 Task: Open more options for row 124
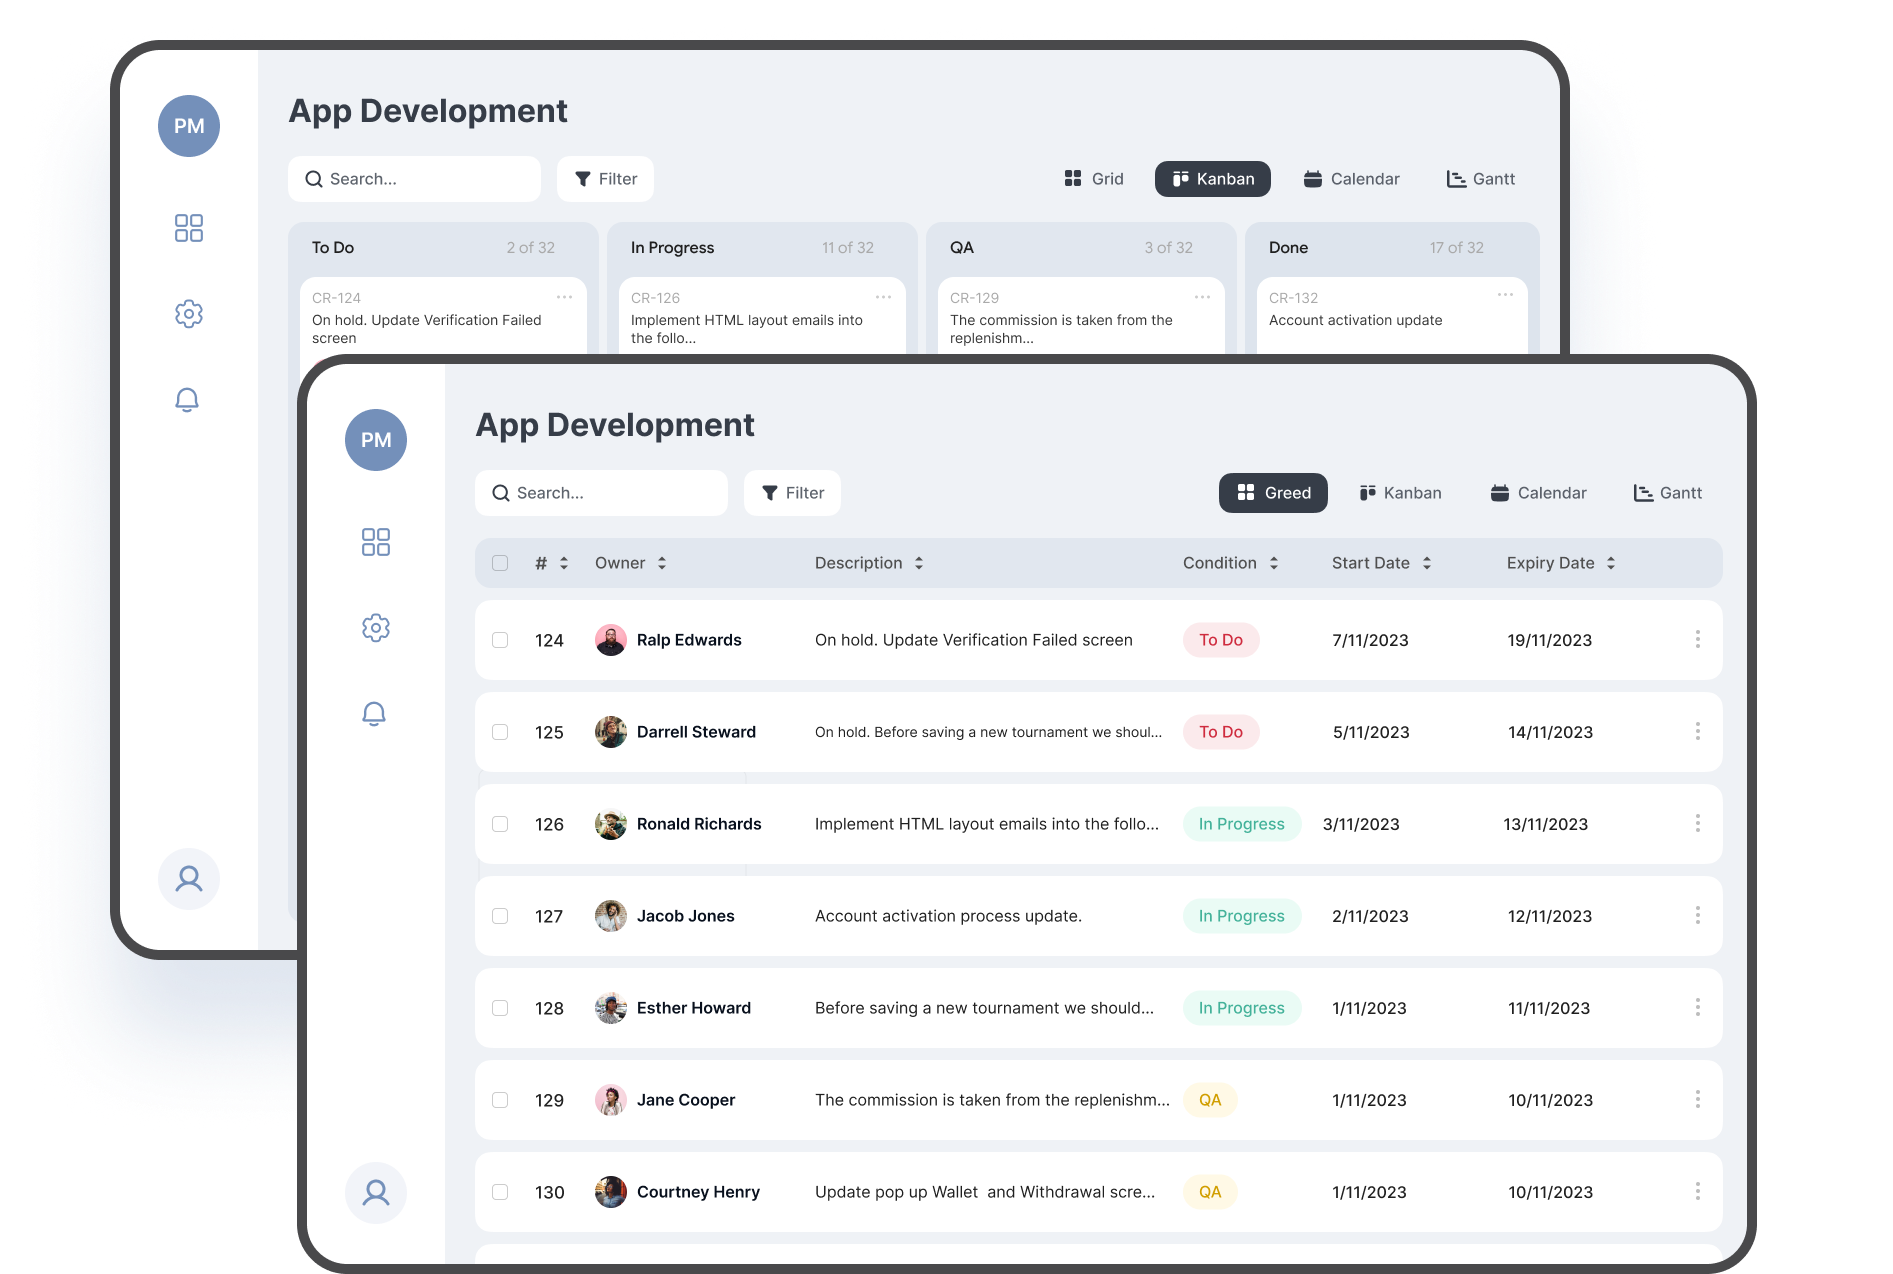pyautogui.click(x=1698, y=639)
